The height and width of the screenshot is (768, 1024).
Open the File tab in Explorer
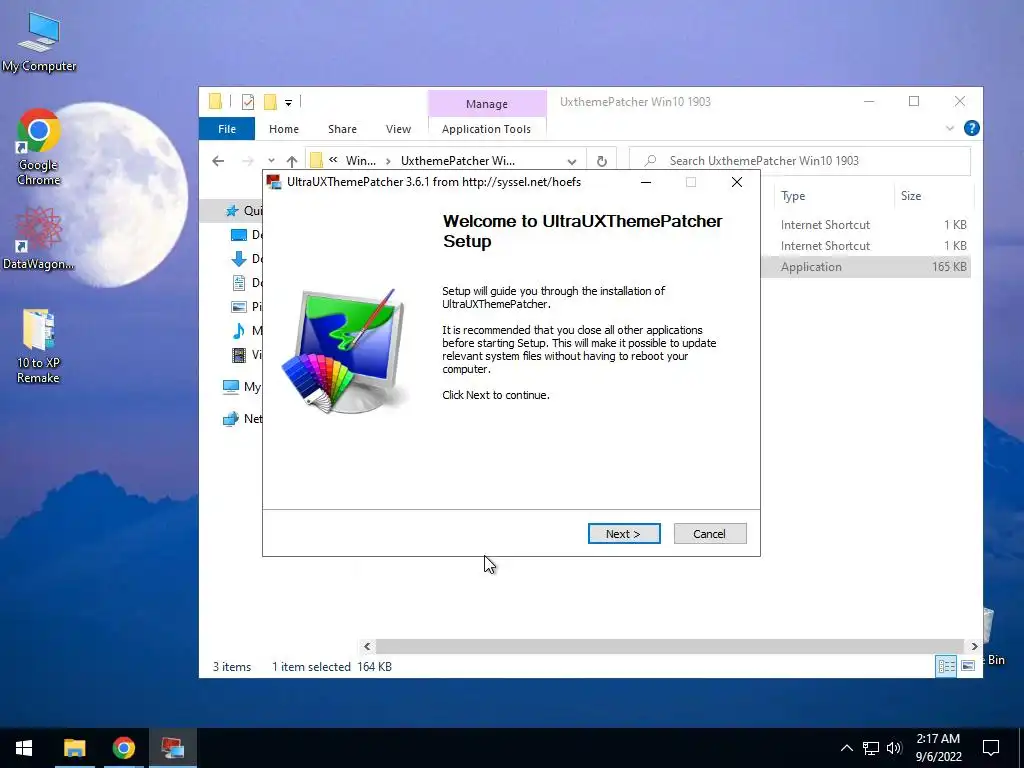227,129
